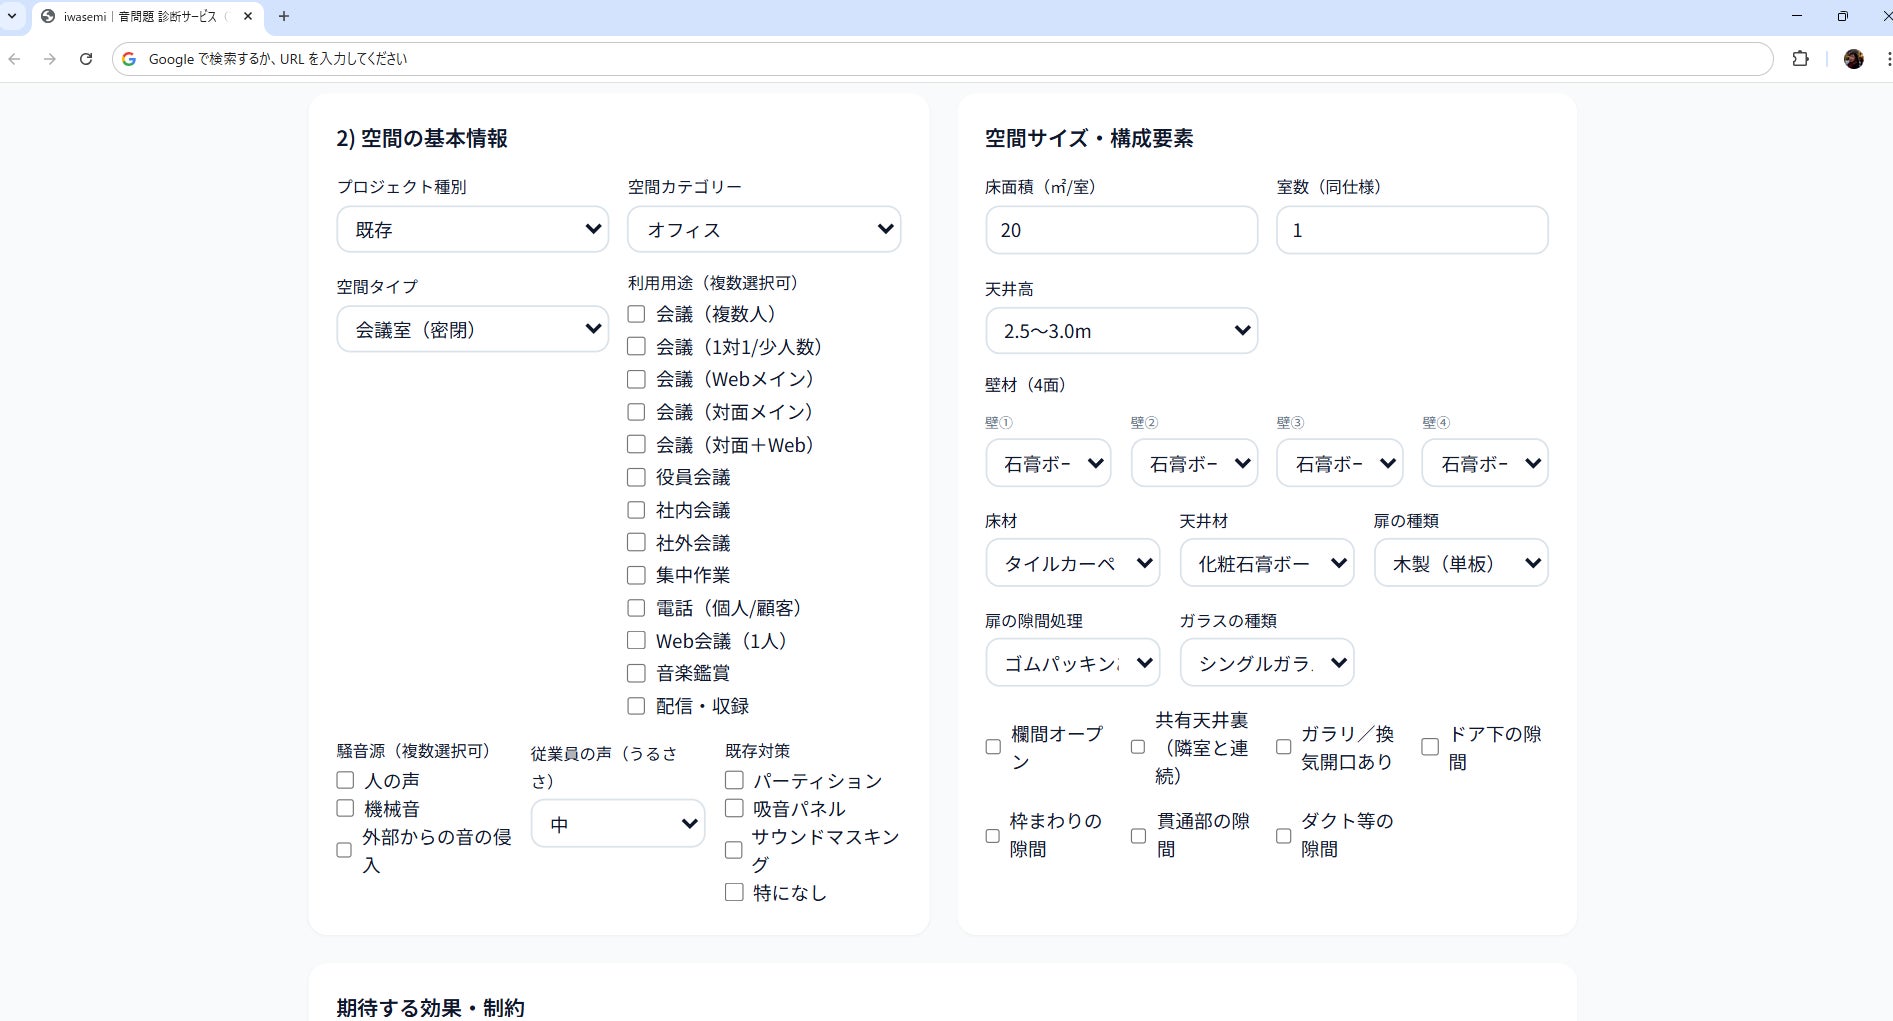1893x1021 pixels.
Task: Check 社内会議 option
Action: (636, 510)
